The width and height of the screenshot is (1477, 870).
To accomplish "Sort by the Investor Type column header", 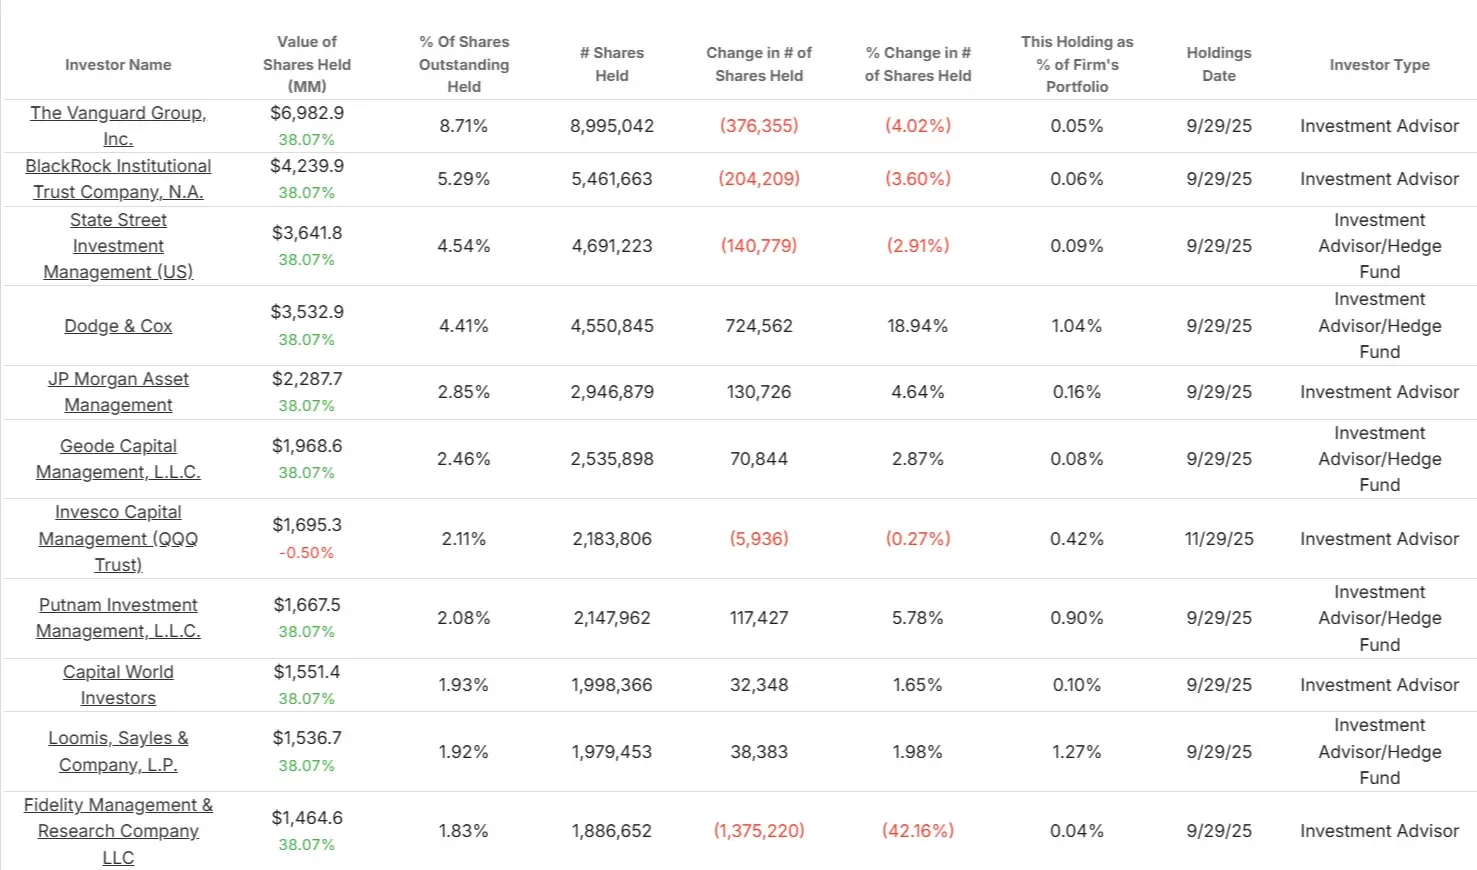I will 1380,65.
